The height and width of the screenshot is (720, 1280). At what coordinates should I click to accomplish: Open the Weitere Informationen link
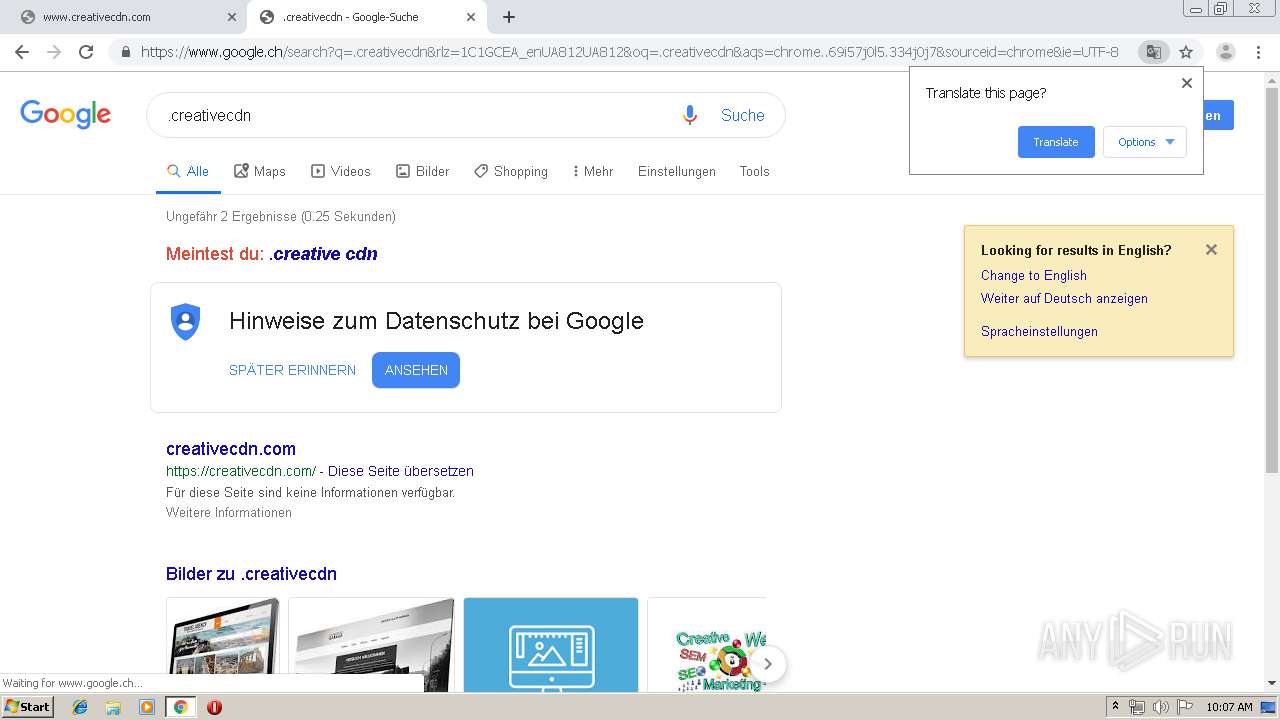(229, 512)
